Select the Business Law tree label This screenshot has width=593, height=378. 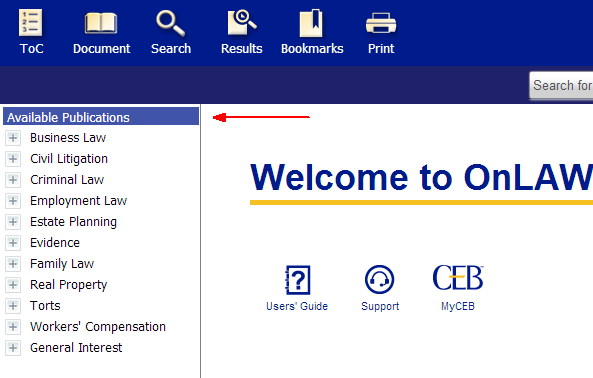(x=68, y=138)
